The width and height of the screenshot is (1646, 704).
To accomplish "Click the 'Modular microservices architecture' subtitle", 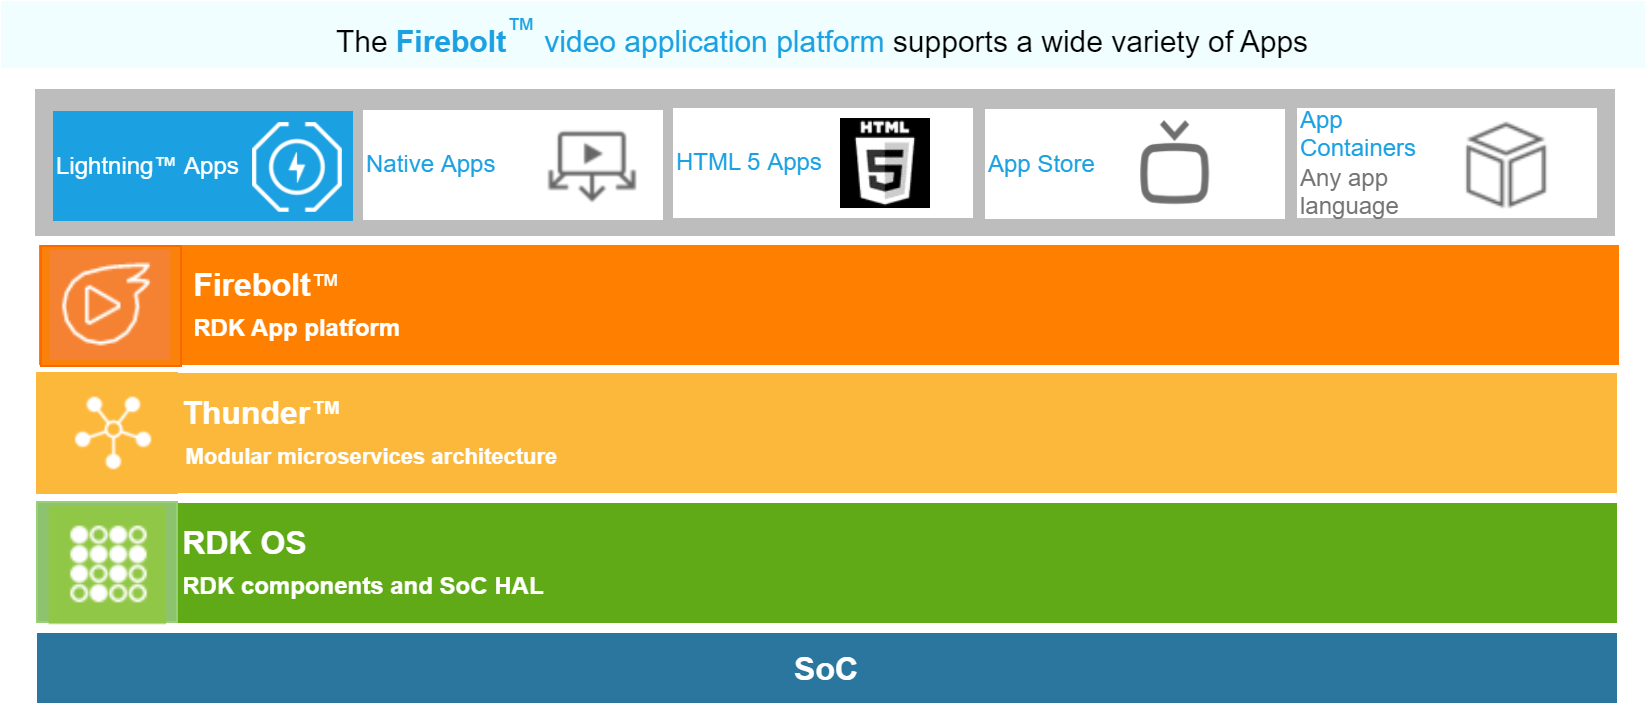I will coord(371,457).
